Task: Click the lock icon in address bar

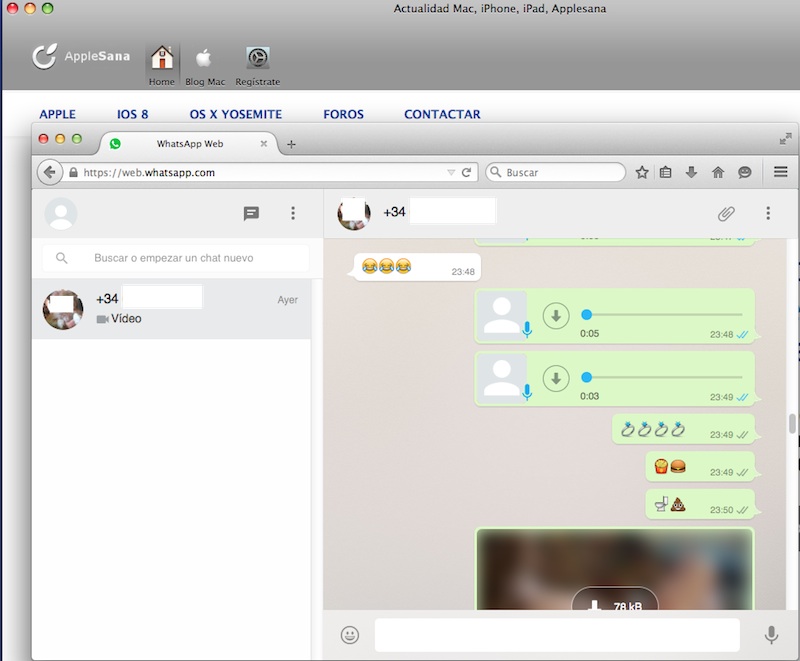Action: [73, 172]
